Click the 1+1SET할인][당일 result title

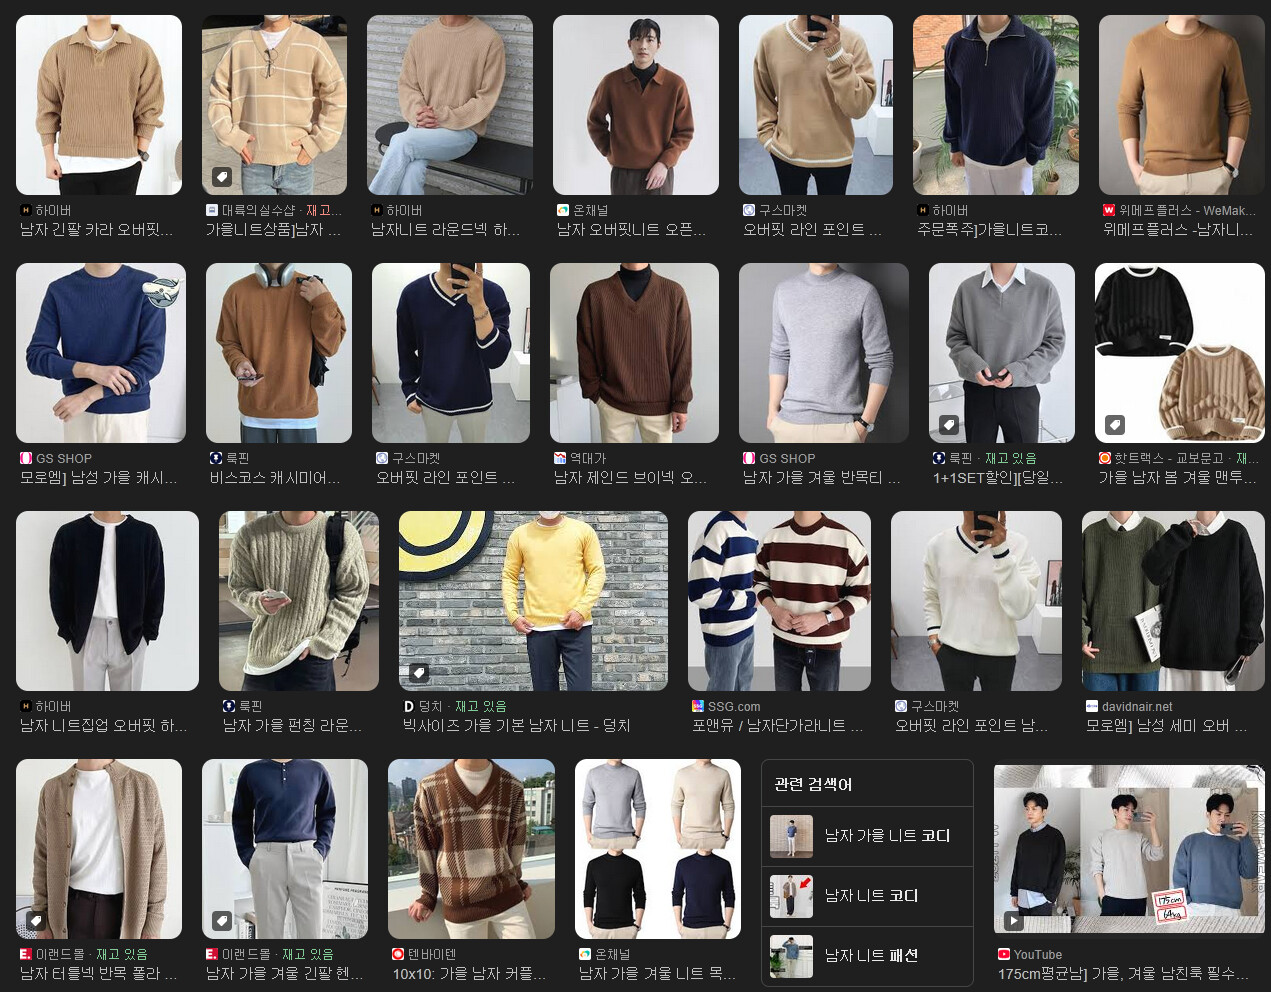(x=998, y=478)
